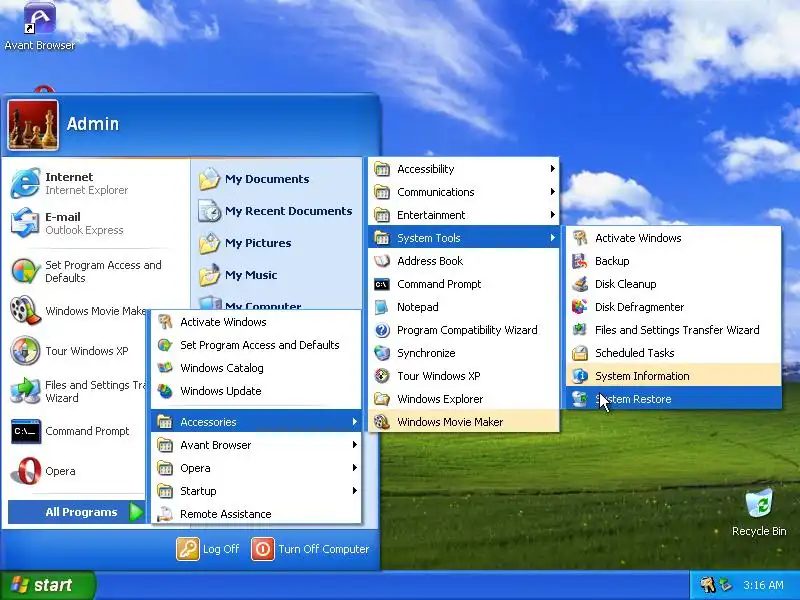Open Notepad from Accessories
The height and width of the screenshot is (600, 800).
(464, 307)
